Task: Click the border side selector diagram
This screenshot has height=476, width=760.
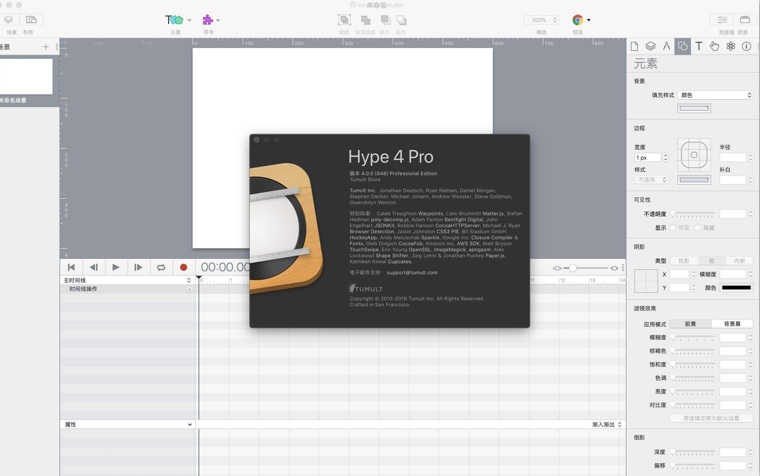Action: click(x=694, y=155)
